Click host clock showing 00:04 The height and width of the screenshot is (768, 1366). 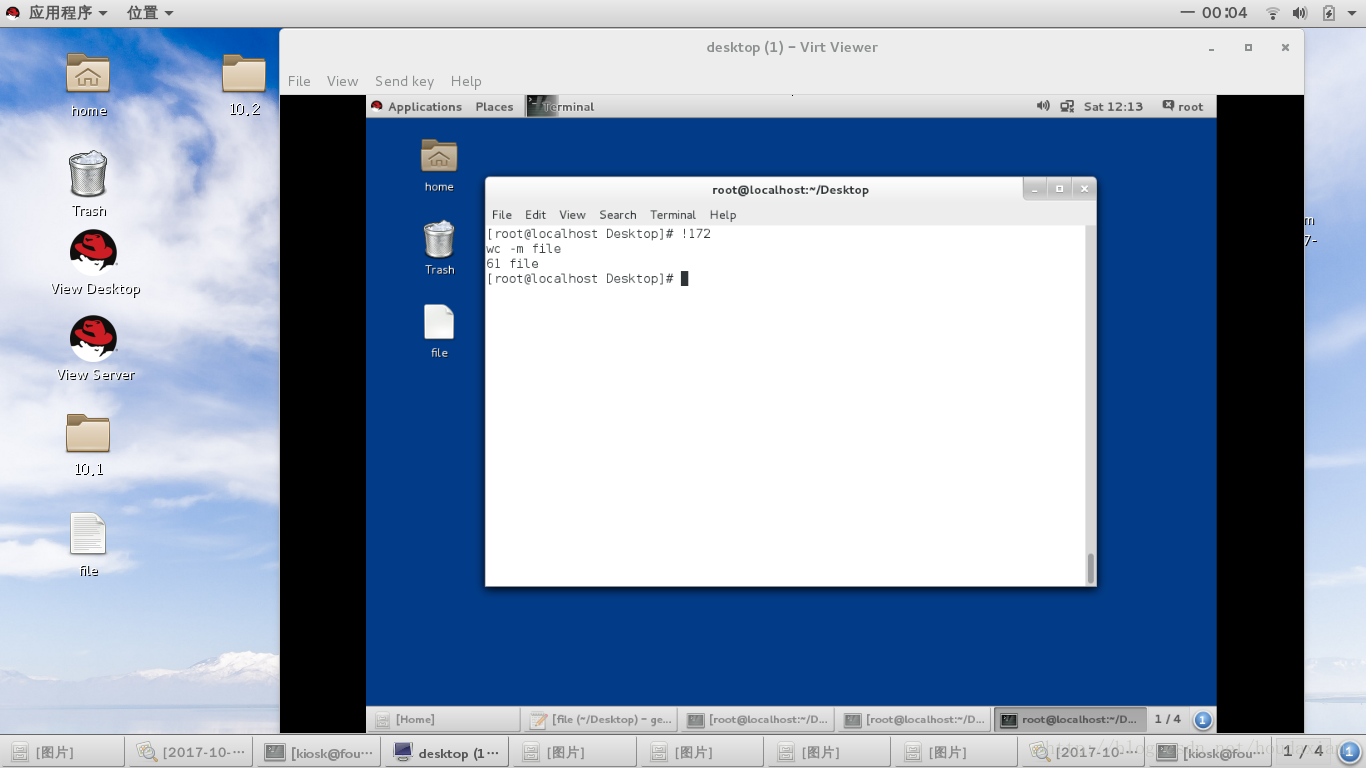click(1224, 13)
